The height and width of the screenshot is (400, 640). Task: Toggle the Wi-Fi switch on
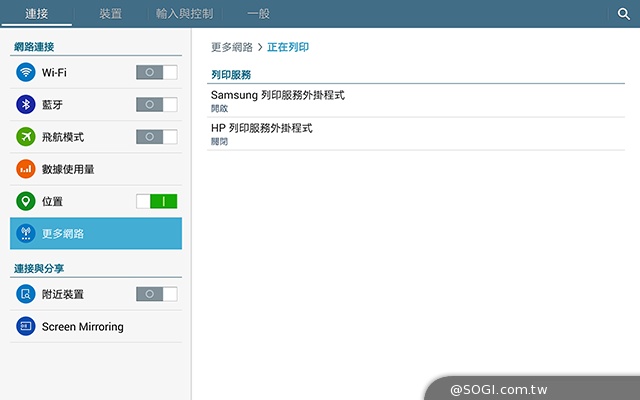point(157,72)
